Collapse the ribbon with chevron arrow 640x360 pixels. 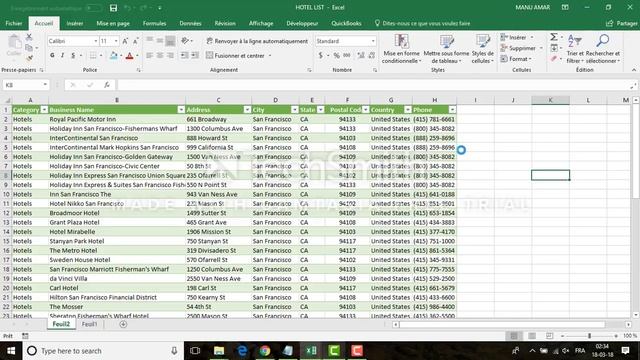click(634, 70)
